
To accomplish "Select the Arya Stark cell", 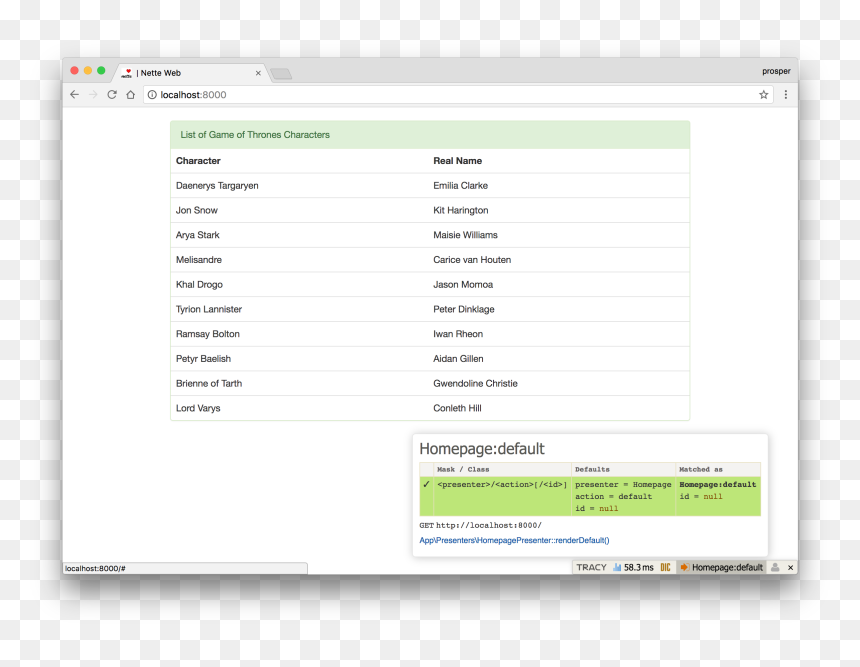I will [299, 235].
